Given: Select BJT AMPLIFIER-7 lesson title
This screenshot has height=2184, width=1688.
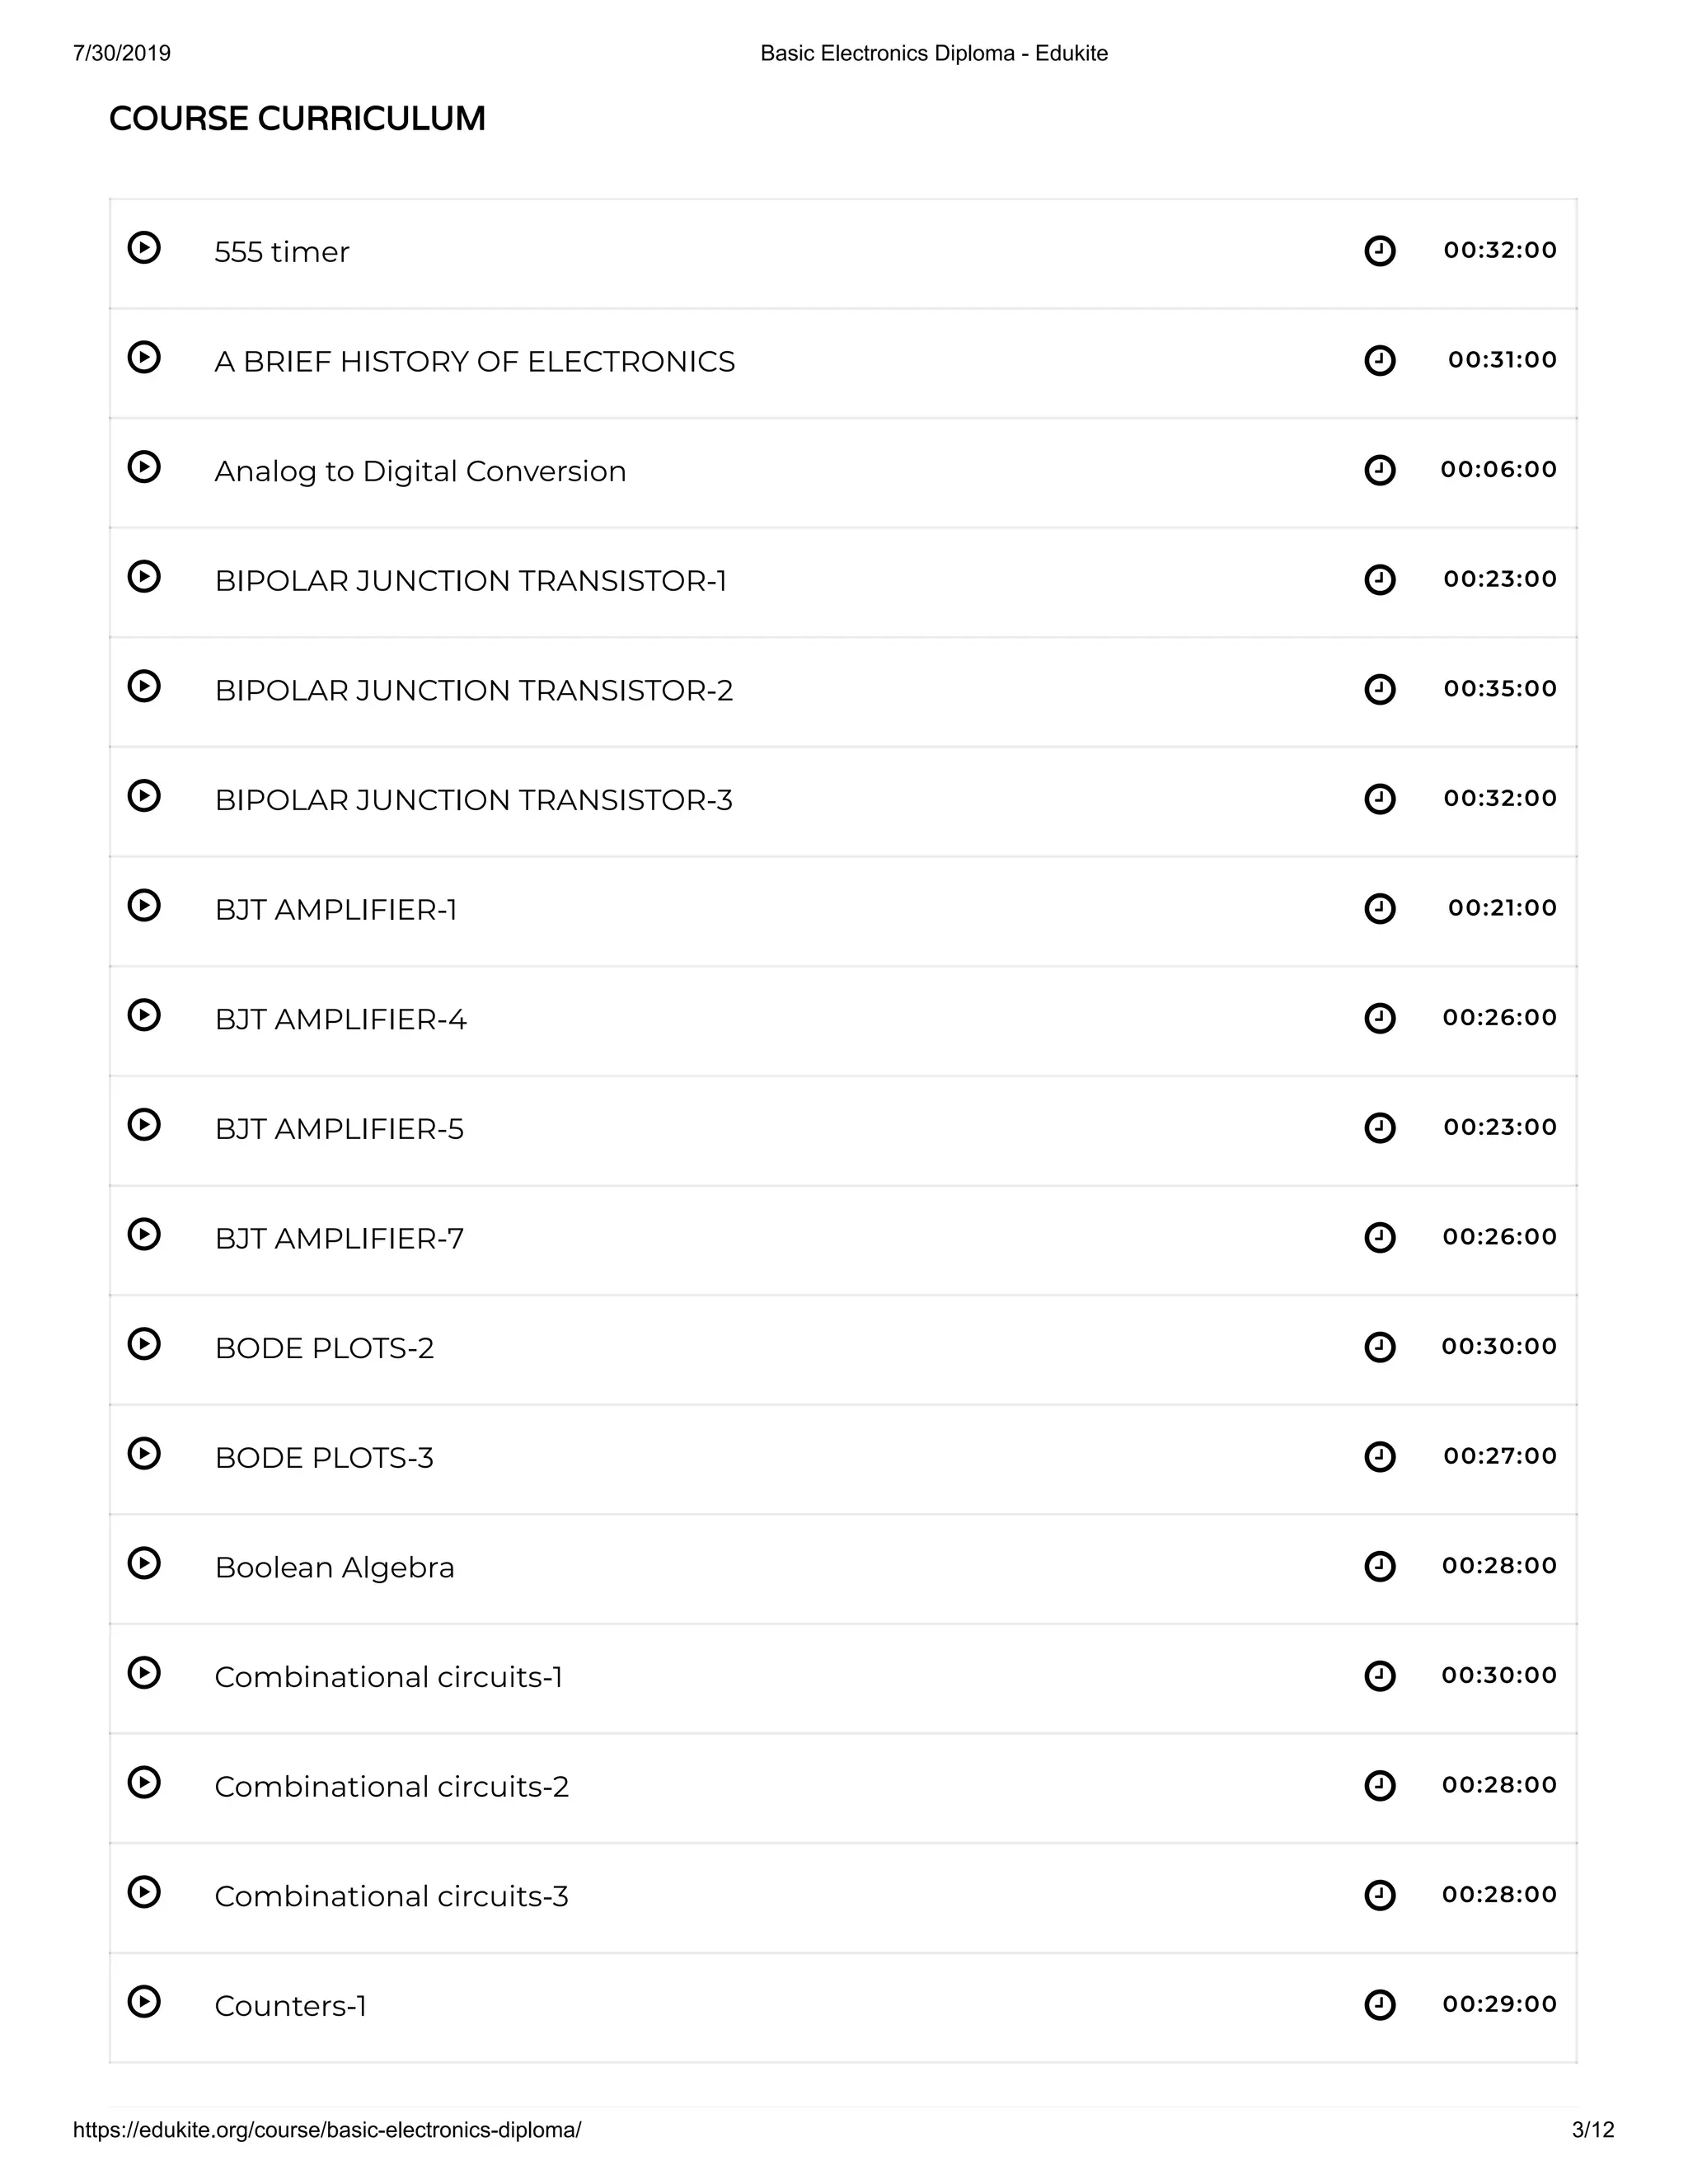Looking at the screenshot, I should 339,1238.
